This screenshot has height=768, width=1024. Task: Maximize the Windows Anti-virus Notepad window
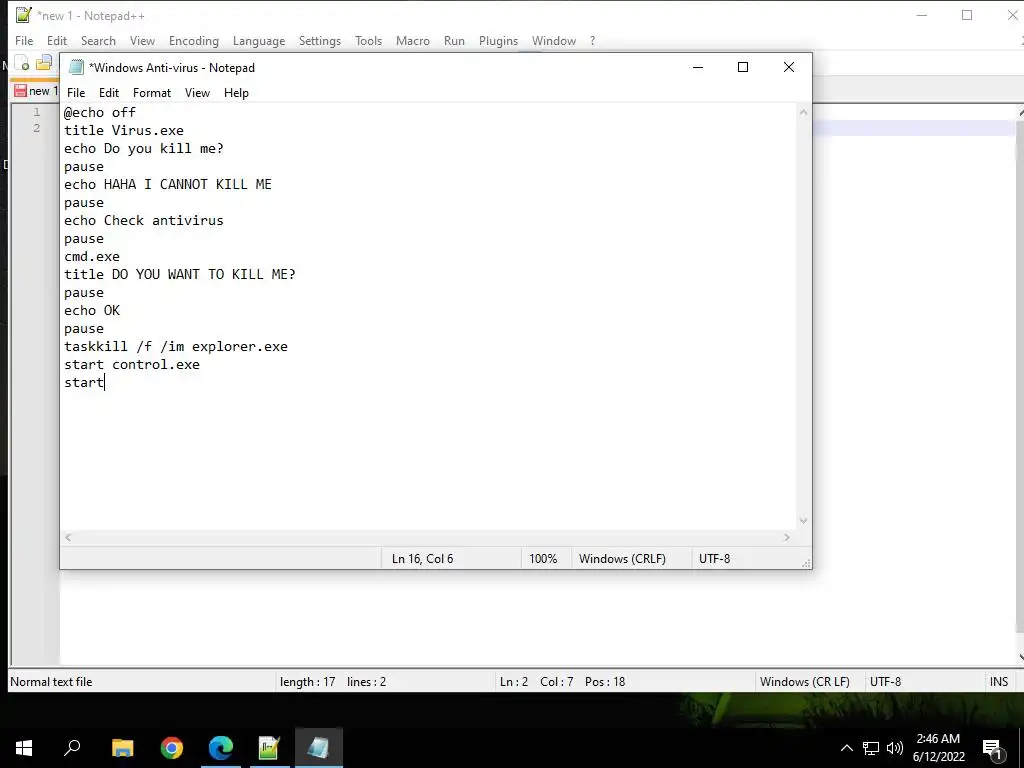[x=743, y=67]
